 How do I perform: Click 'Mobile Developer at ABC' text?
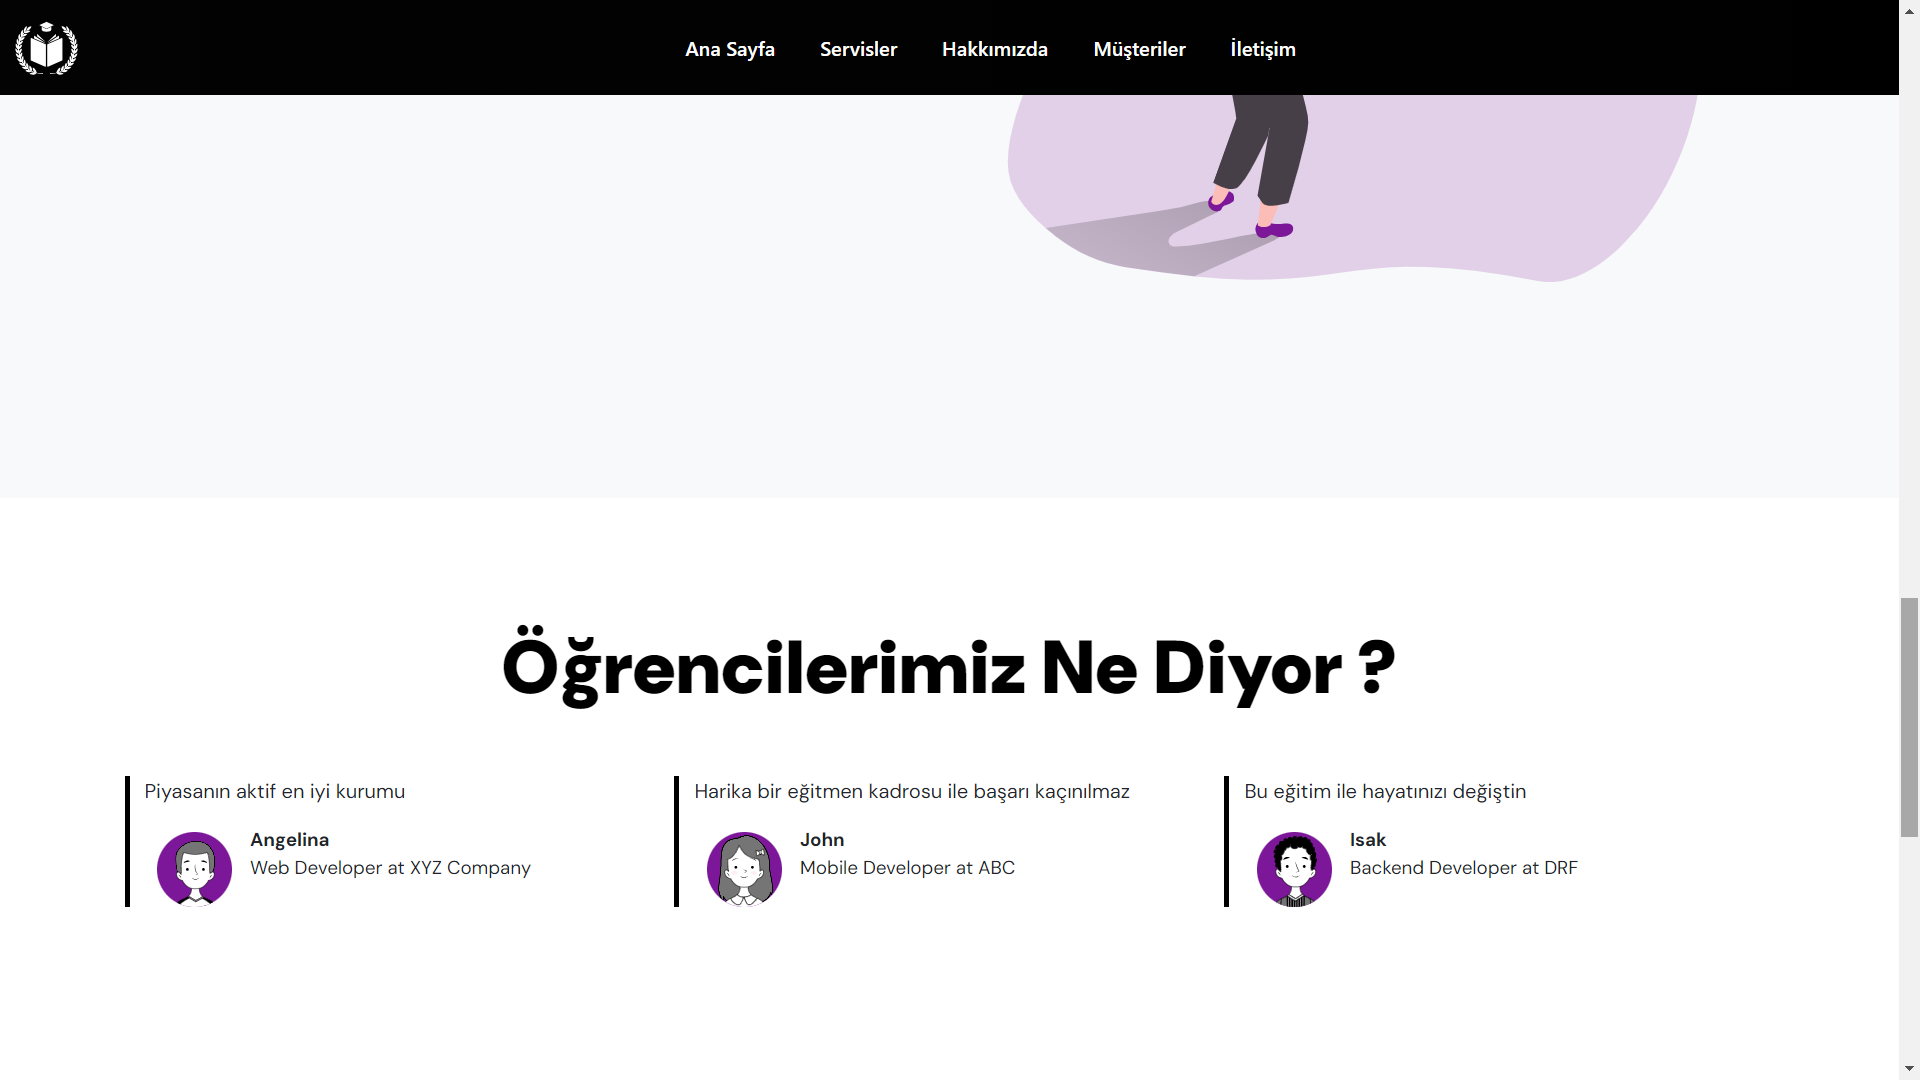coord(906,868)
